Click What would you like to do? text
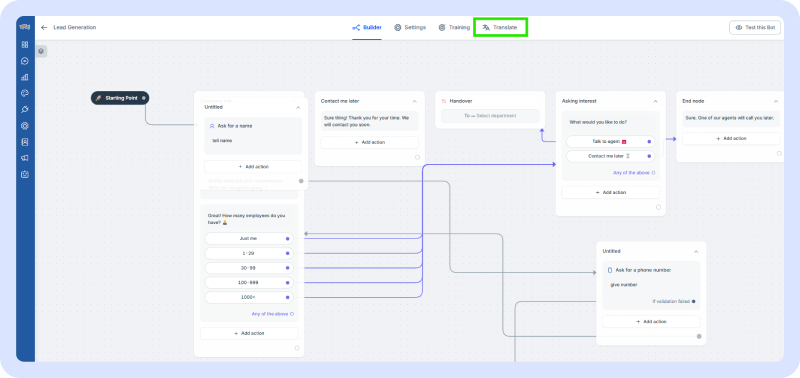 tap(598, 122)
